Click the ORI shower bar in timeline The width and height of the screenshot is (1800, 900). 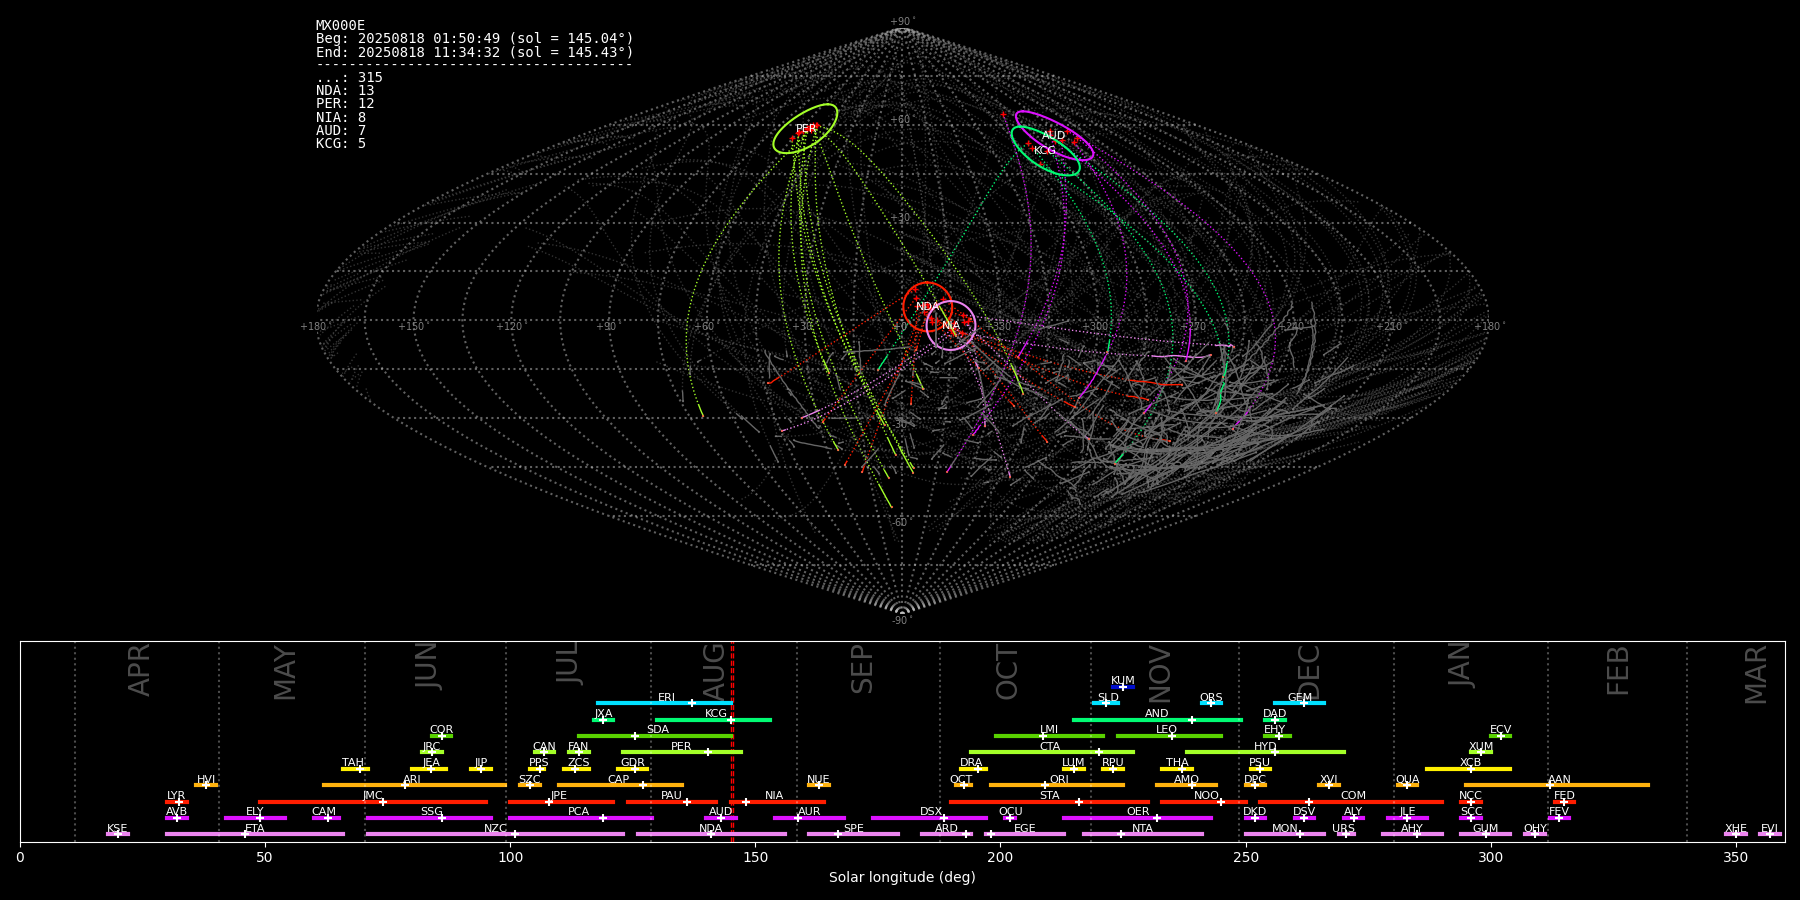1057,785
